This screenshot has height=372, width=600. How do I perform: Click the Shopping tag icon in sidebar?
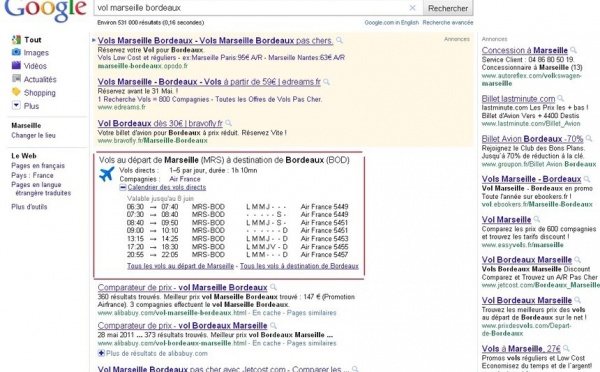click(16, 92)
